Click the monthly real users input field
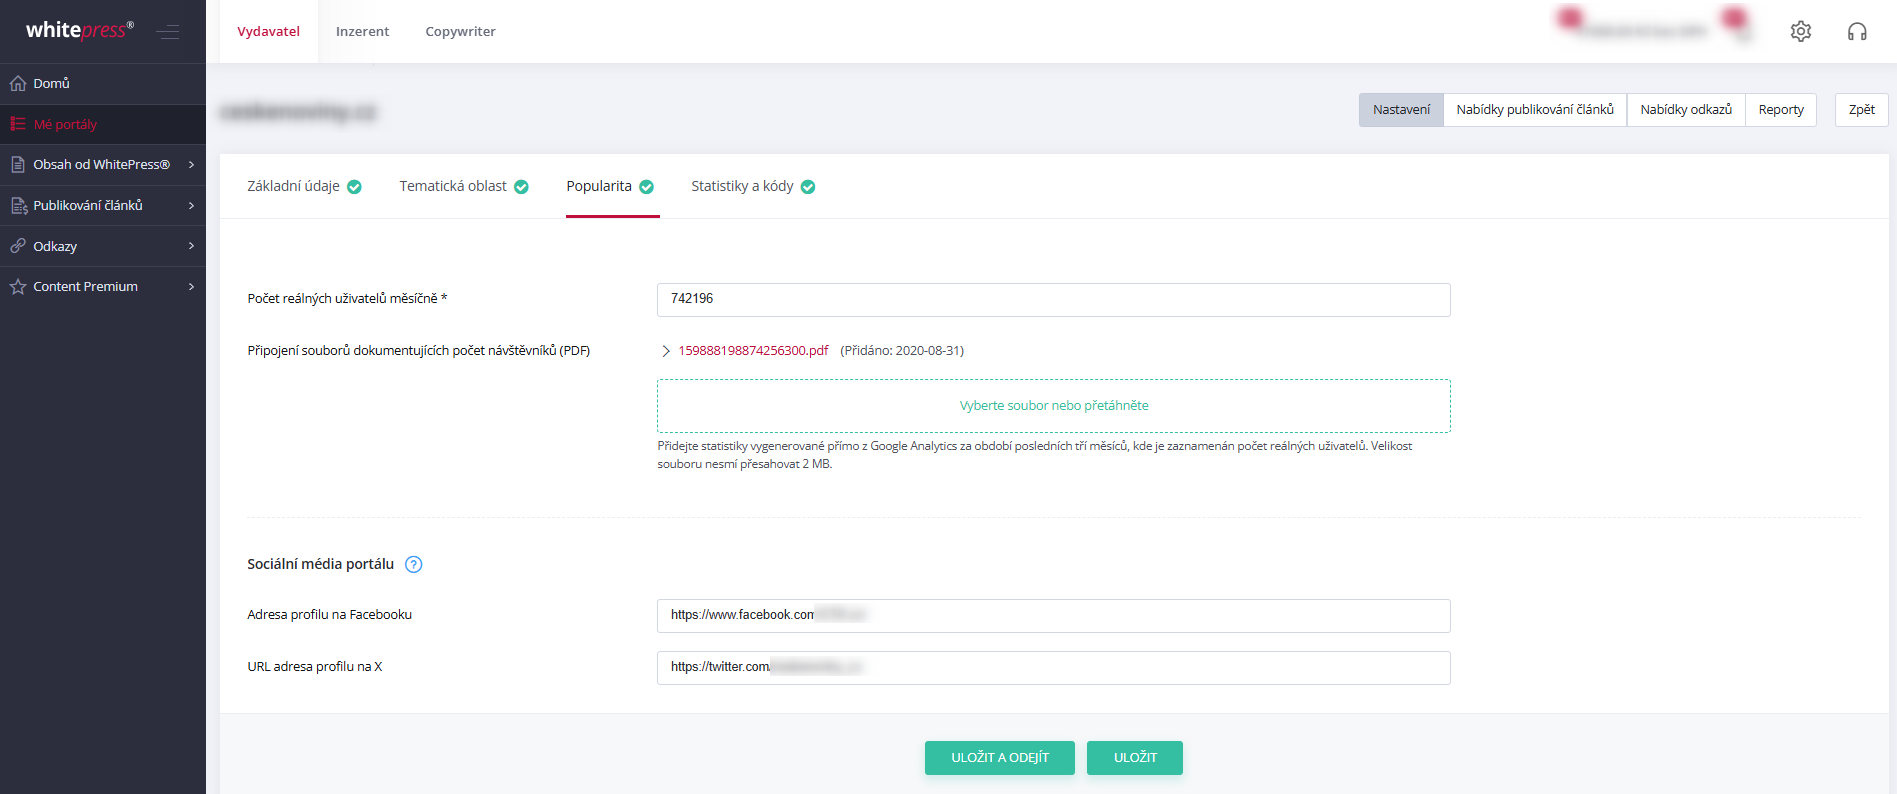This screenshot has width=1897, height=794. point(1053,300)
